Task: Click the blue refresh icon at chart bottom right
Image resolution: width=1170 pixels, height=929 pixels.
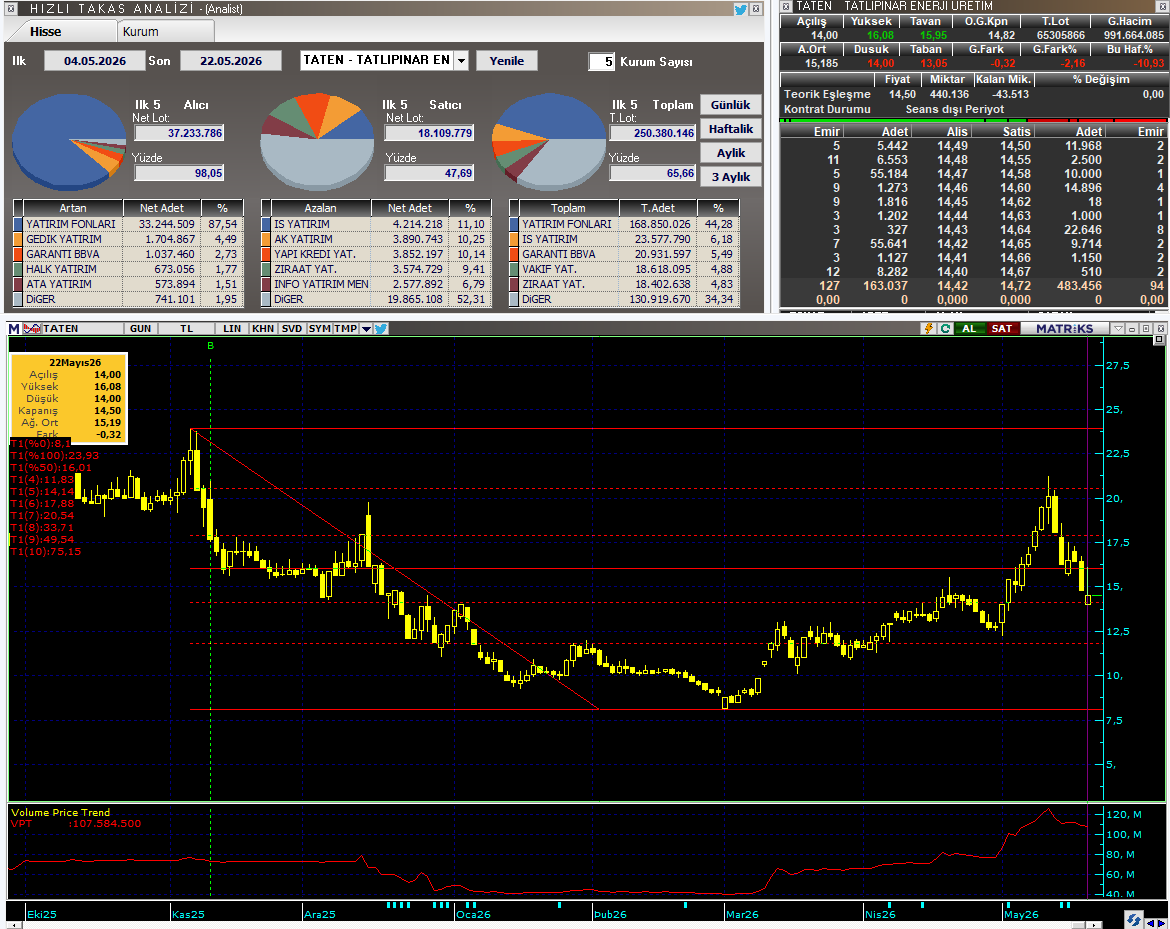Action: point(1134,920)
